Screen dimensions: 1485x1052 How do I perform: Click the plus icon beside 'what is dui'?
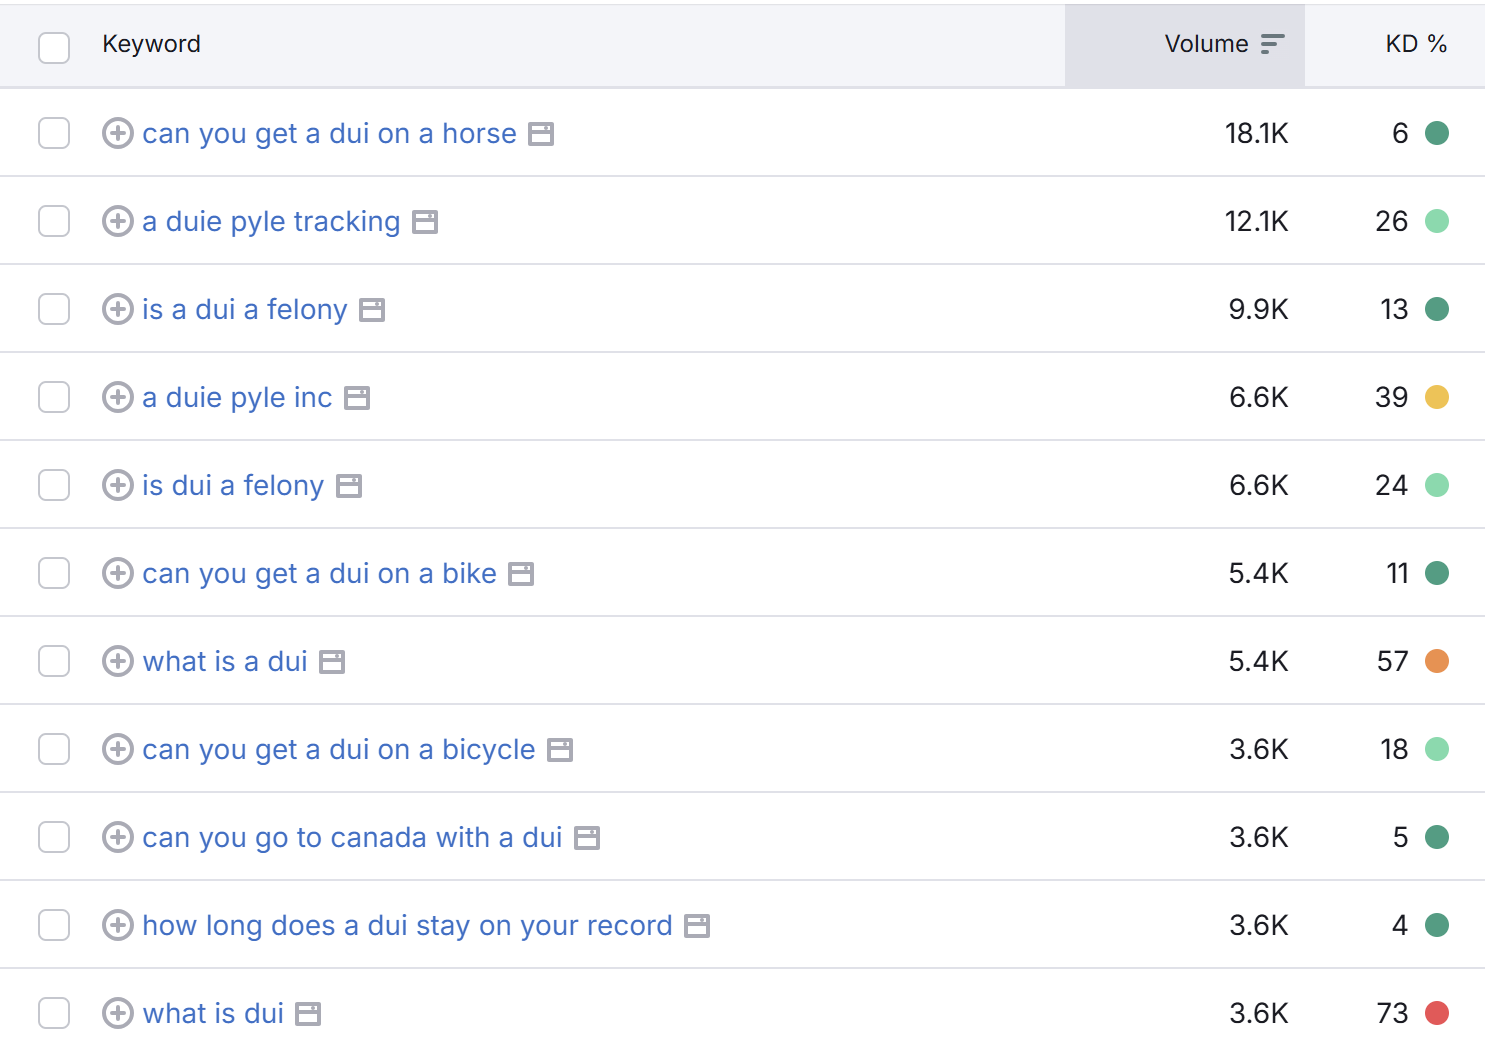click(118, 1013)
